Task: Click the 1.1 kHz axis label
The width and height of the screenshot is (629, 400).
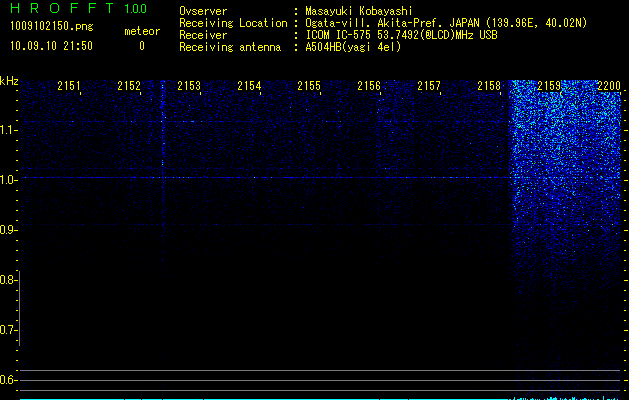Action: pos(8,130)
